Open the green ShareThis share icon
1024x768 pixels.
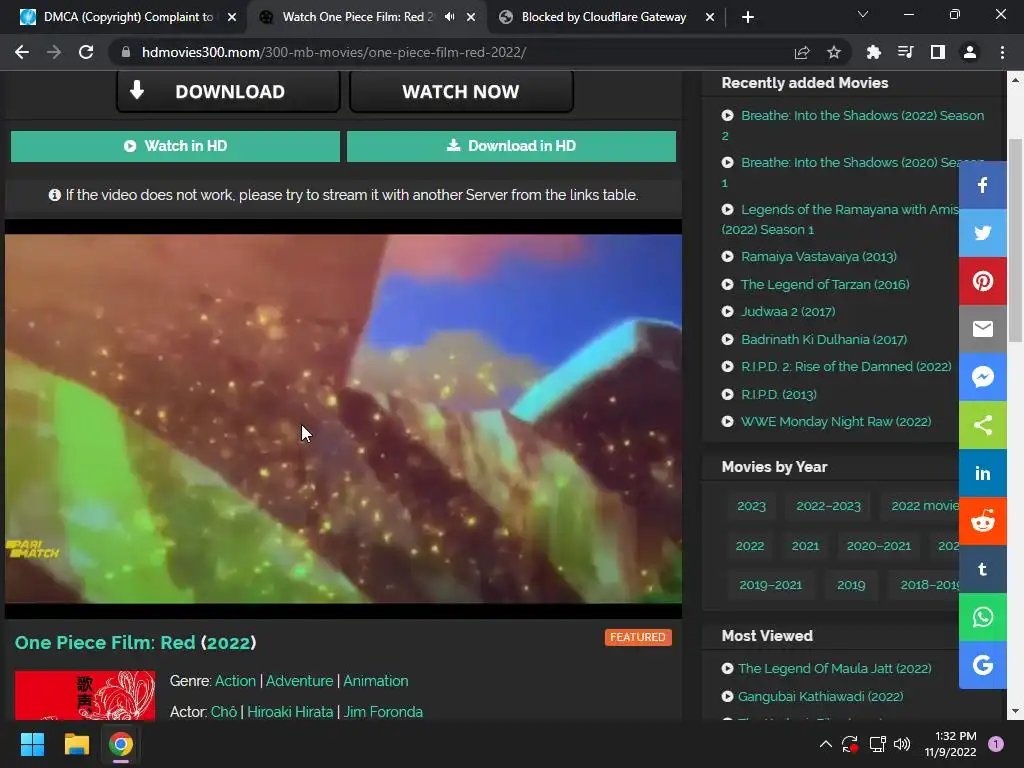pos(982,425)
